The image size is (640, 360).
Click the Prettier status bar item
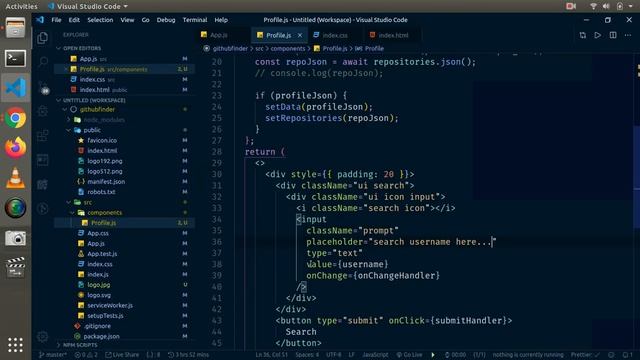coord(585,355)
